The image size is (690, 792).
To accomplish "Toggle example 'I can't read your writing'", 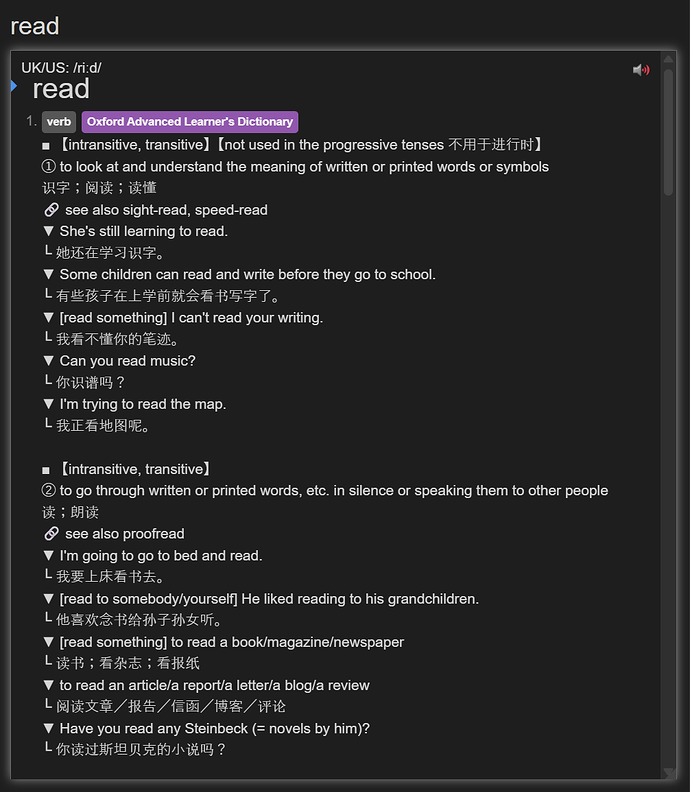I will tap(48, 318).
